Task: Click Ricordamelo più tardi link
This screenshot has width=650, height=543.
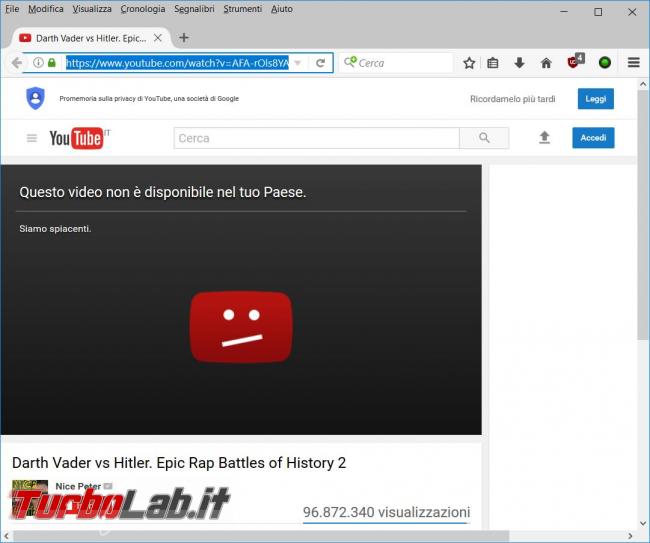Action: tap(512, 99)
